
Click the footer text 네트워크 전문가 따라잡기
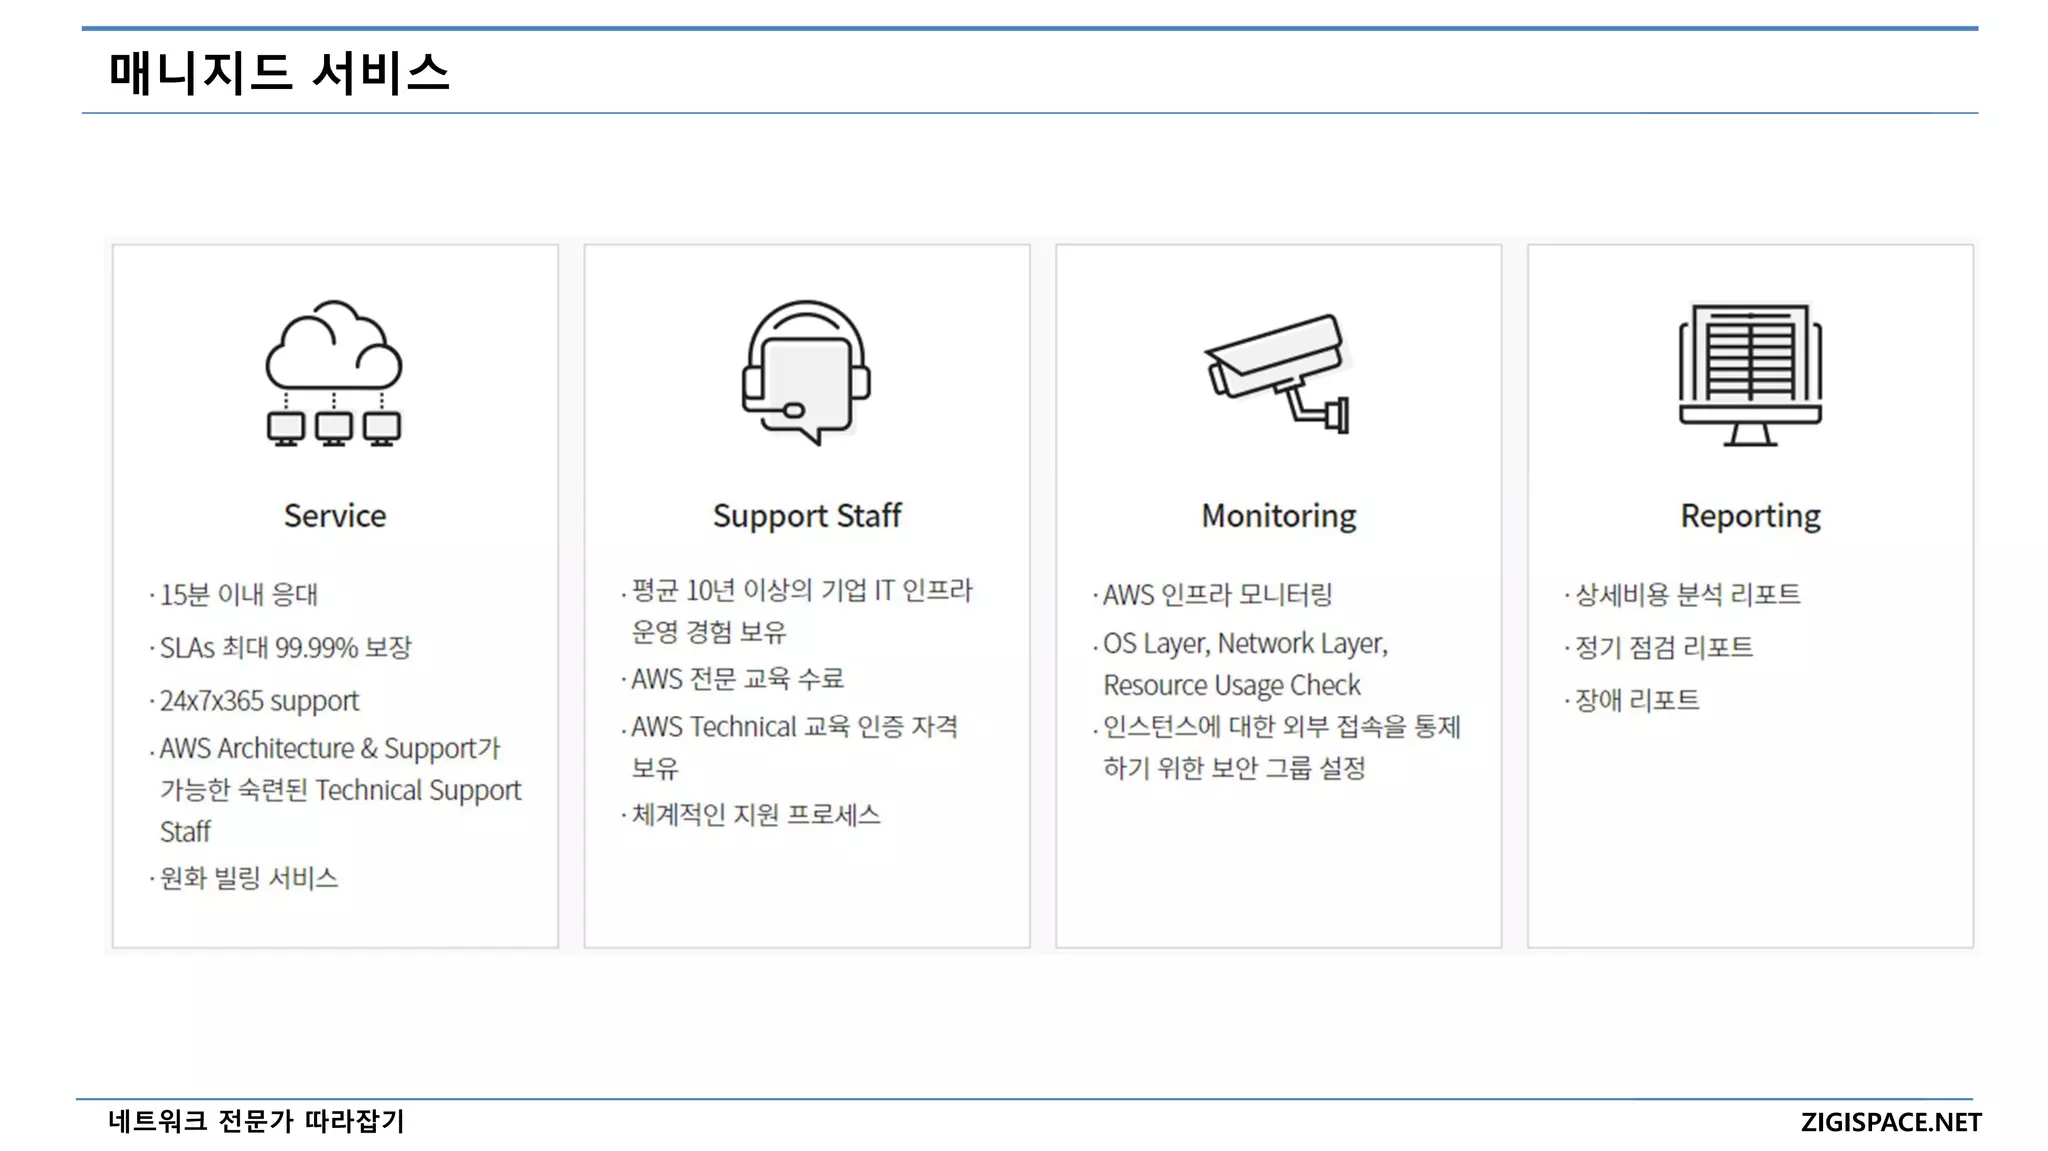(256, 1121)
